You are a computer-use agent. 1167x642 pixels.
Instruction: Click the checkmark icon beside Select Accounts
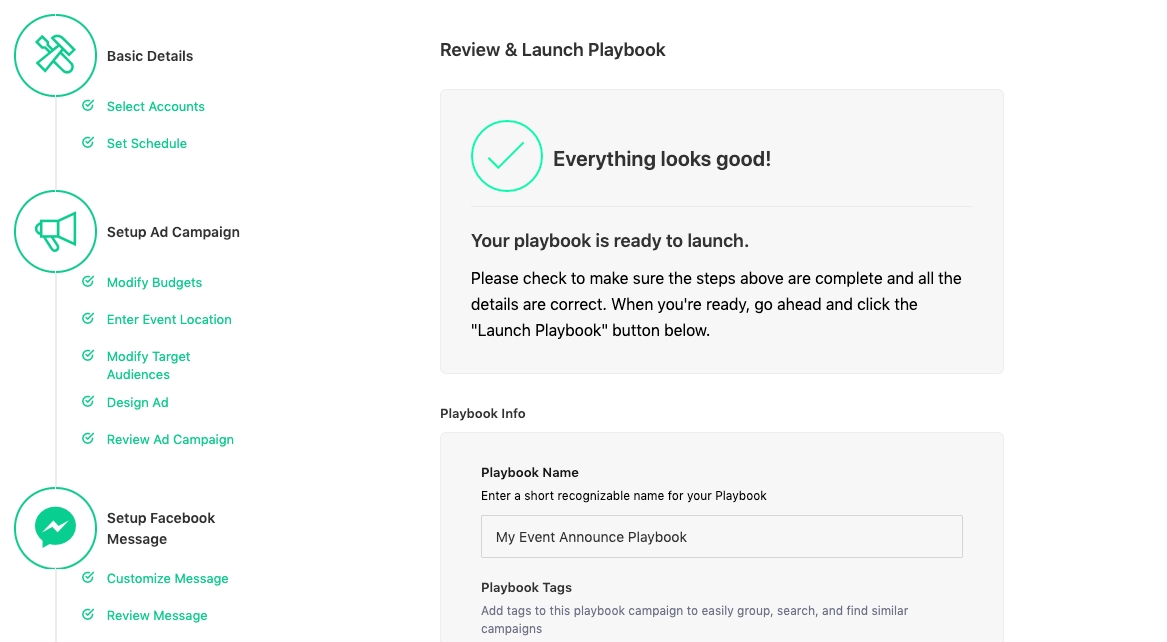point(88,106)
